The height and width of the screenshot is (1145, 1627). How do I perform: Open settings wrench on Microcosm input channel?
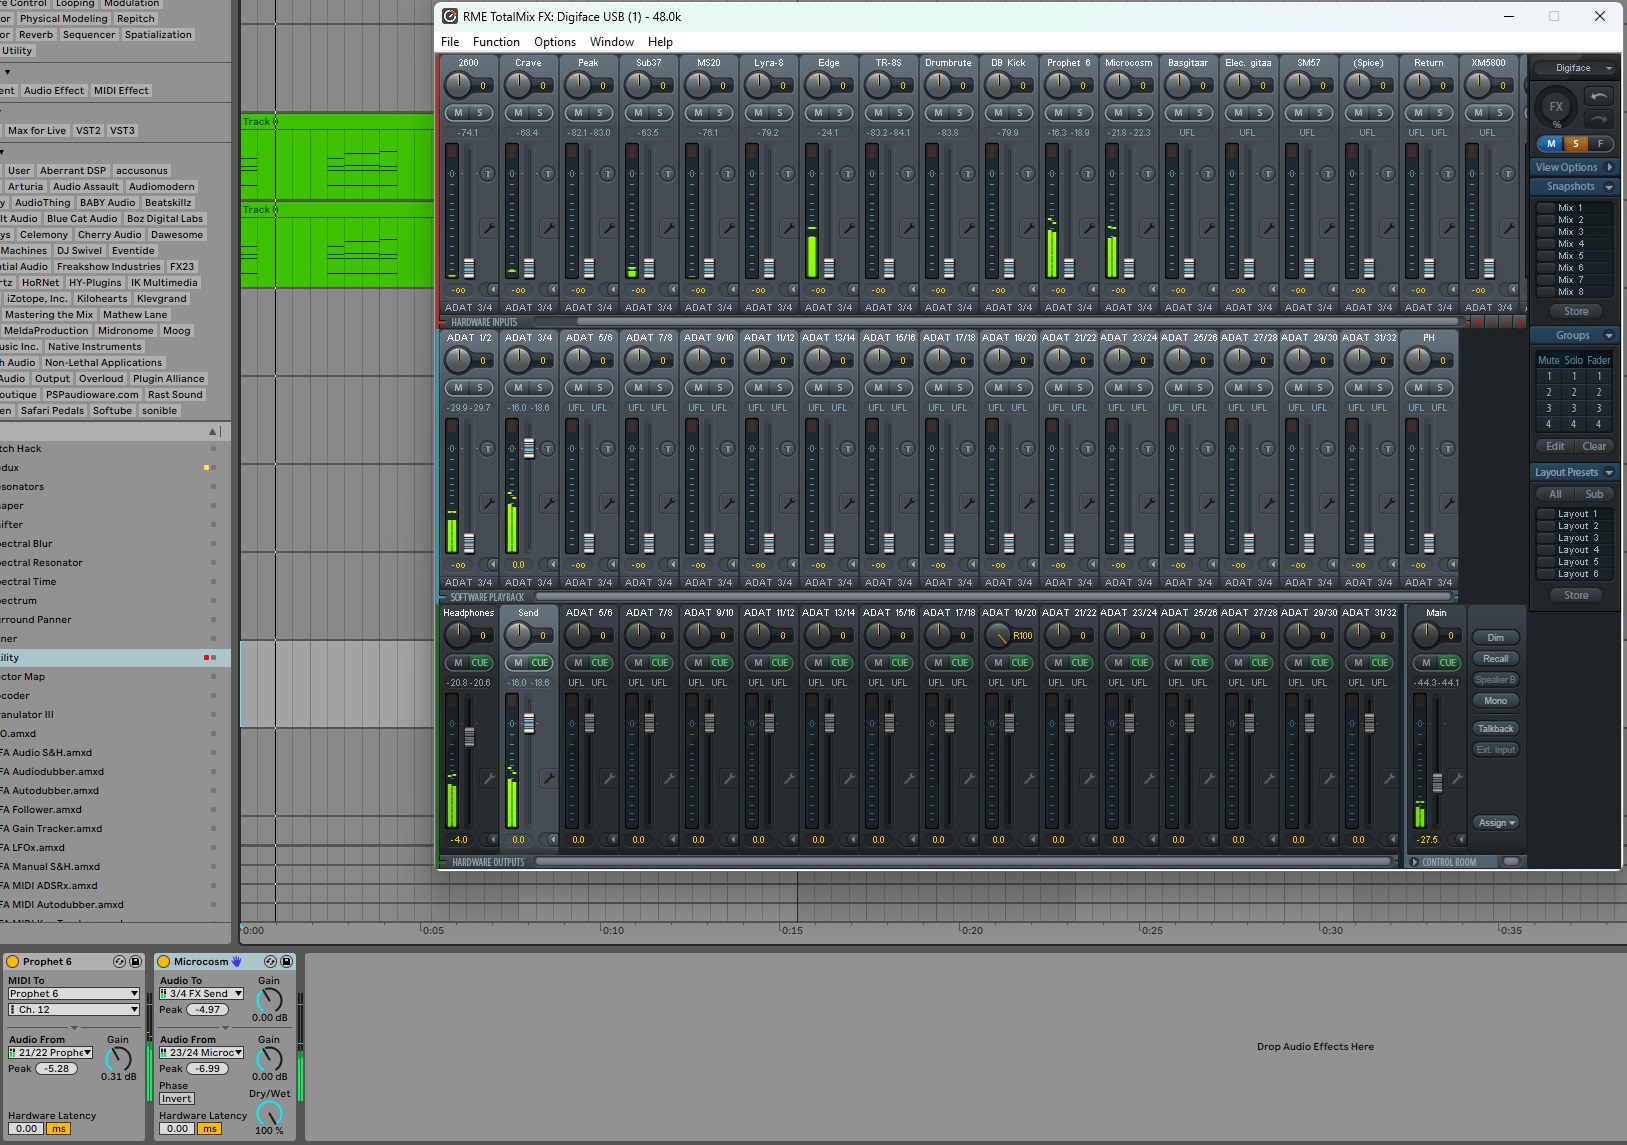1148,229
